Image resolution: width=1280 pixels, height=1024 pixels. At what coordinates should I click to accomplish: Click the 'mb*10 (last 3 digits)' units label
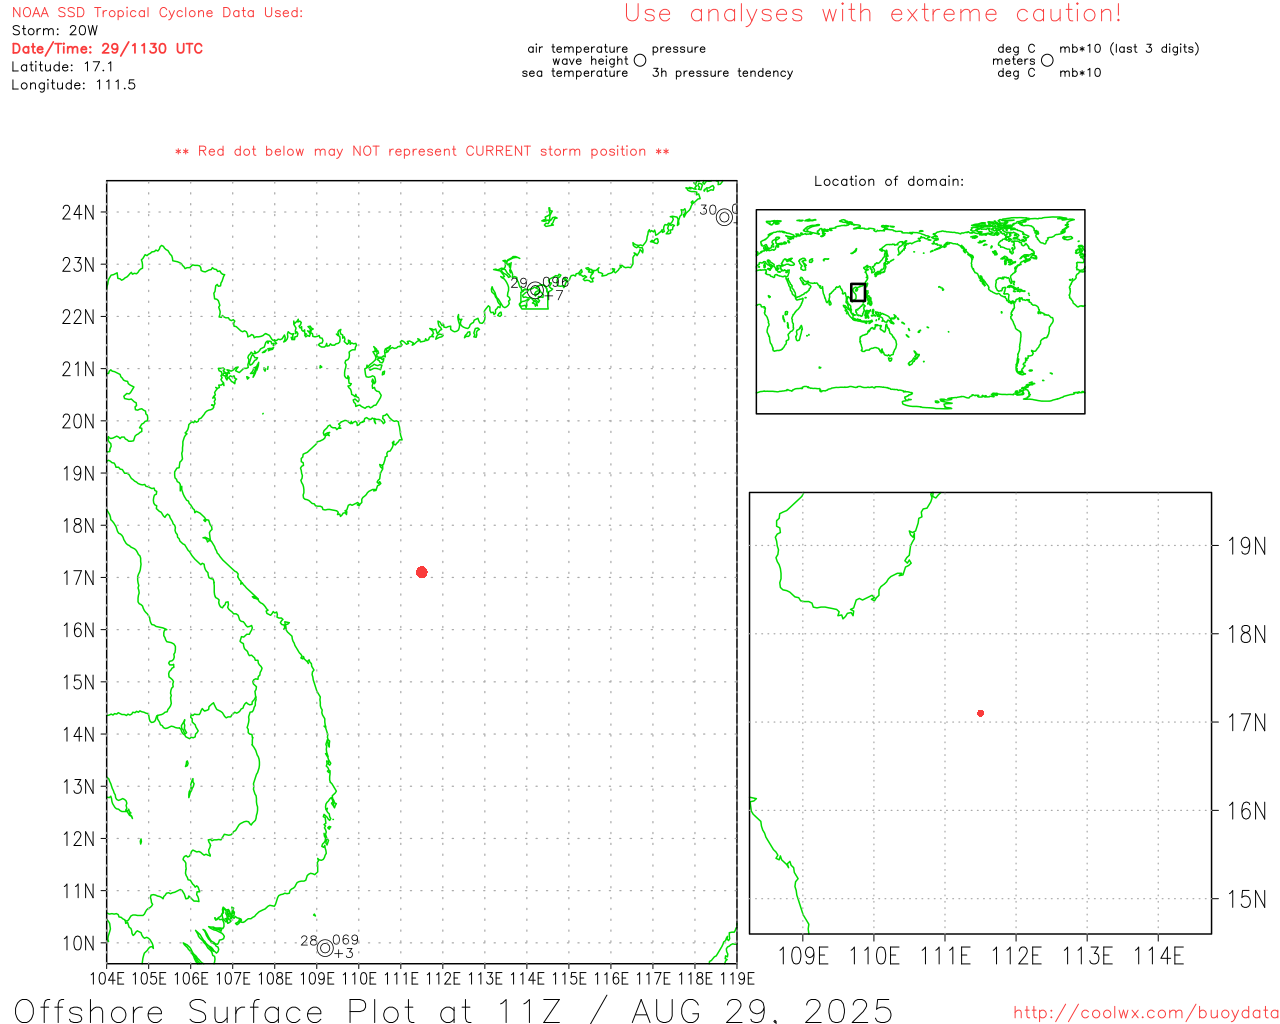click(1129, 49)
